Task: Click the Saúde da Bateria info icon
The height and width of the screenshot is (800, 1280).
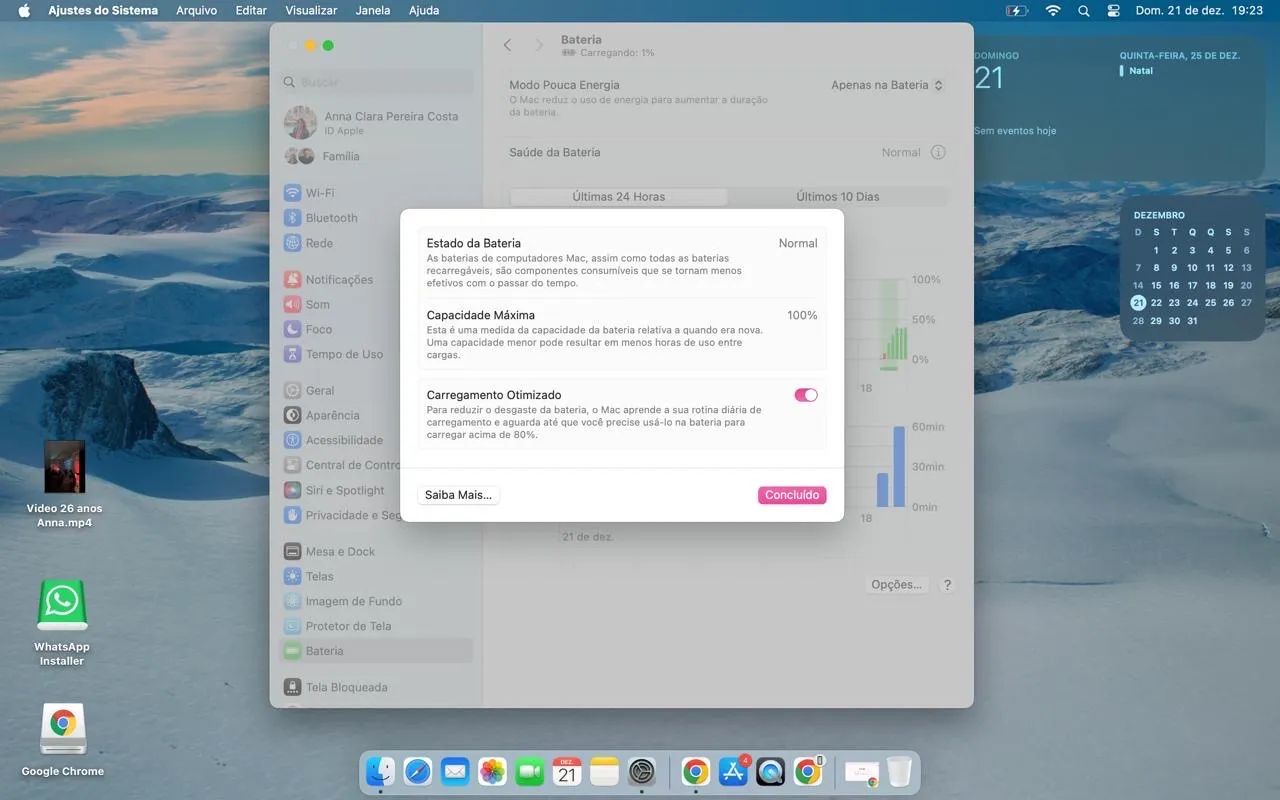Action: [x=938, y=153]
